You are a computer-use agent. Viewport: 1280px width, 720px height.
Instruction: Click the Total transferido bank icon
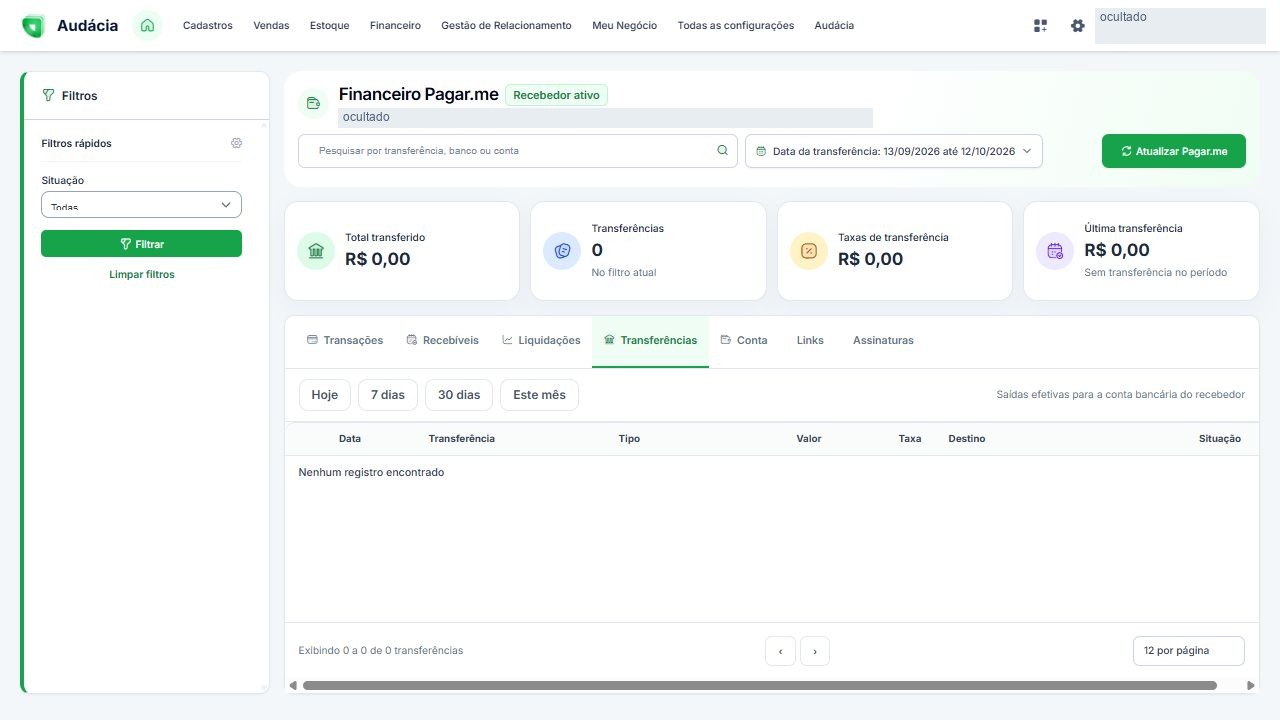point(316,250)
